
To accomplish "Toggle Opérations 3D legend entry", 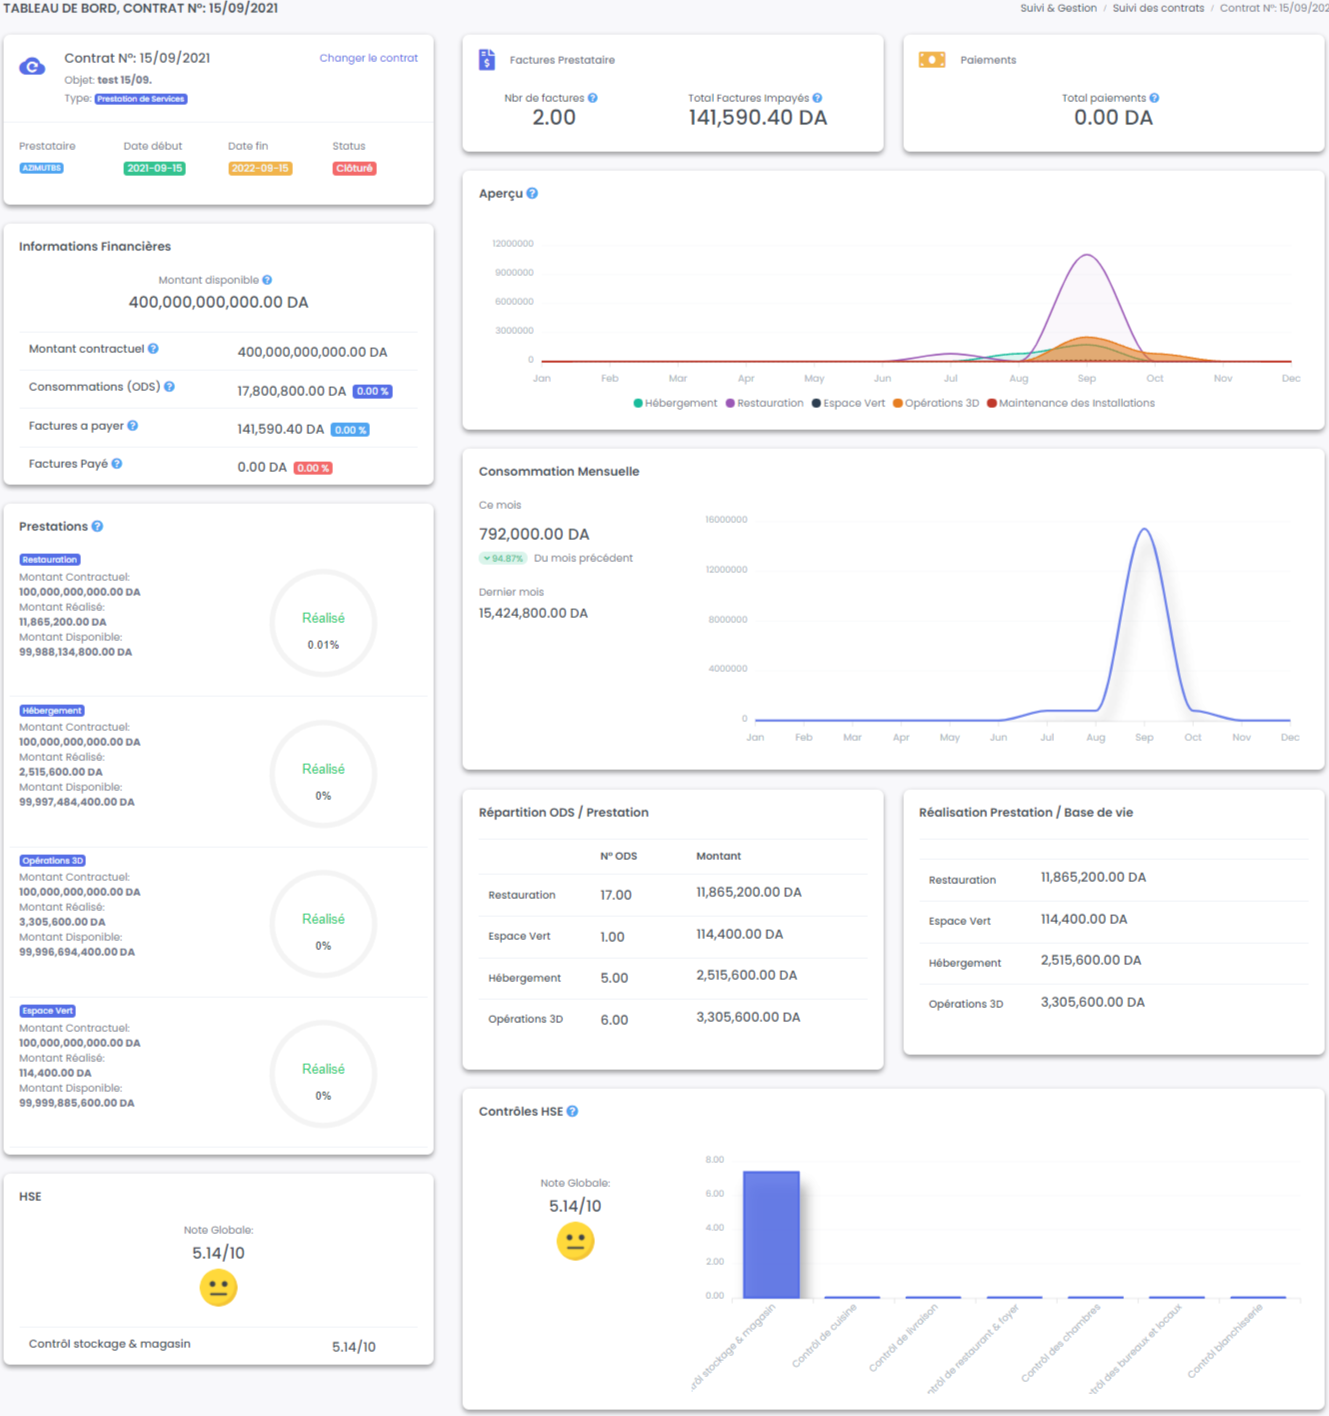I will tap(936, 404).
